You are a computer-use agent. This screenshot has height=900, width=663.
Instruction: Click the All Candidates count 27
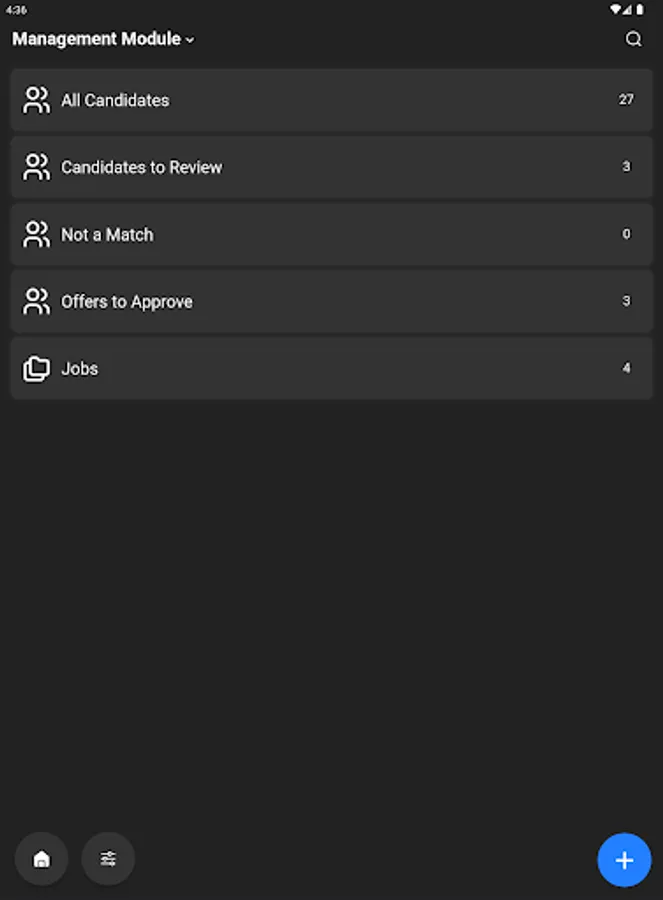(626, 100)
